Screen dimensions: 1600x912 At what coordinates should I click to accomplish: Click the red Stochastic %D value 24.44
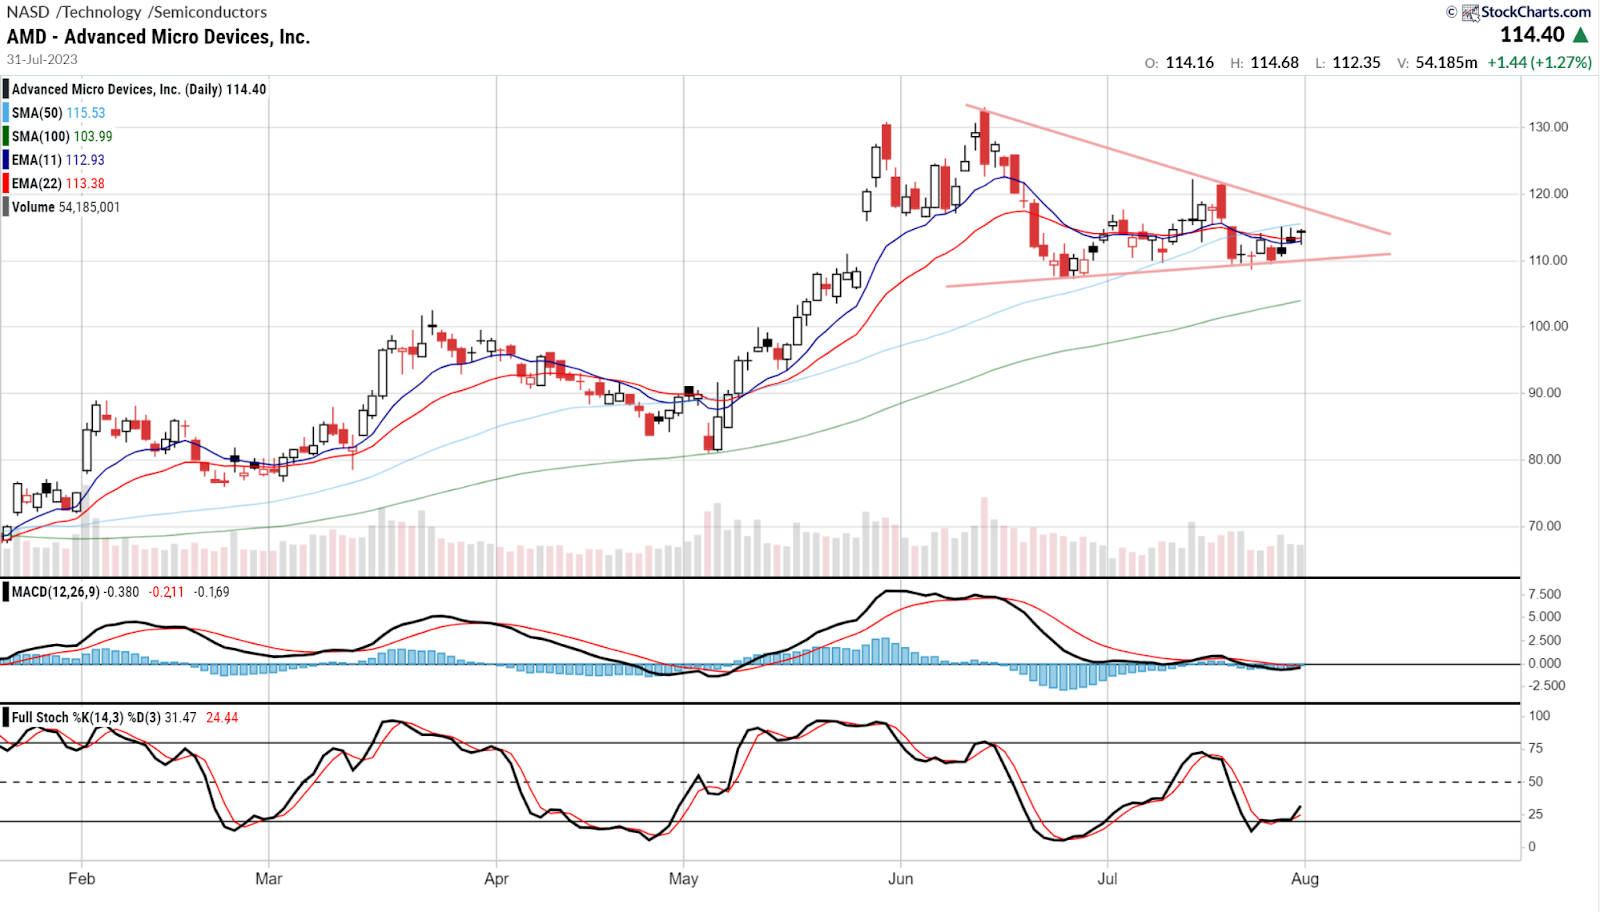222,717
